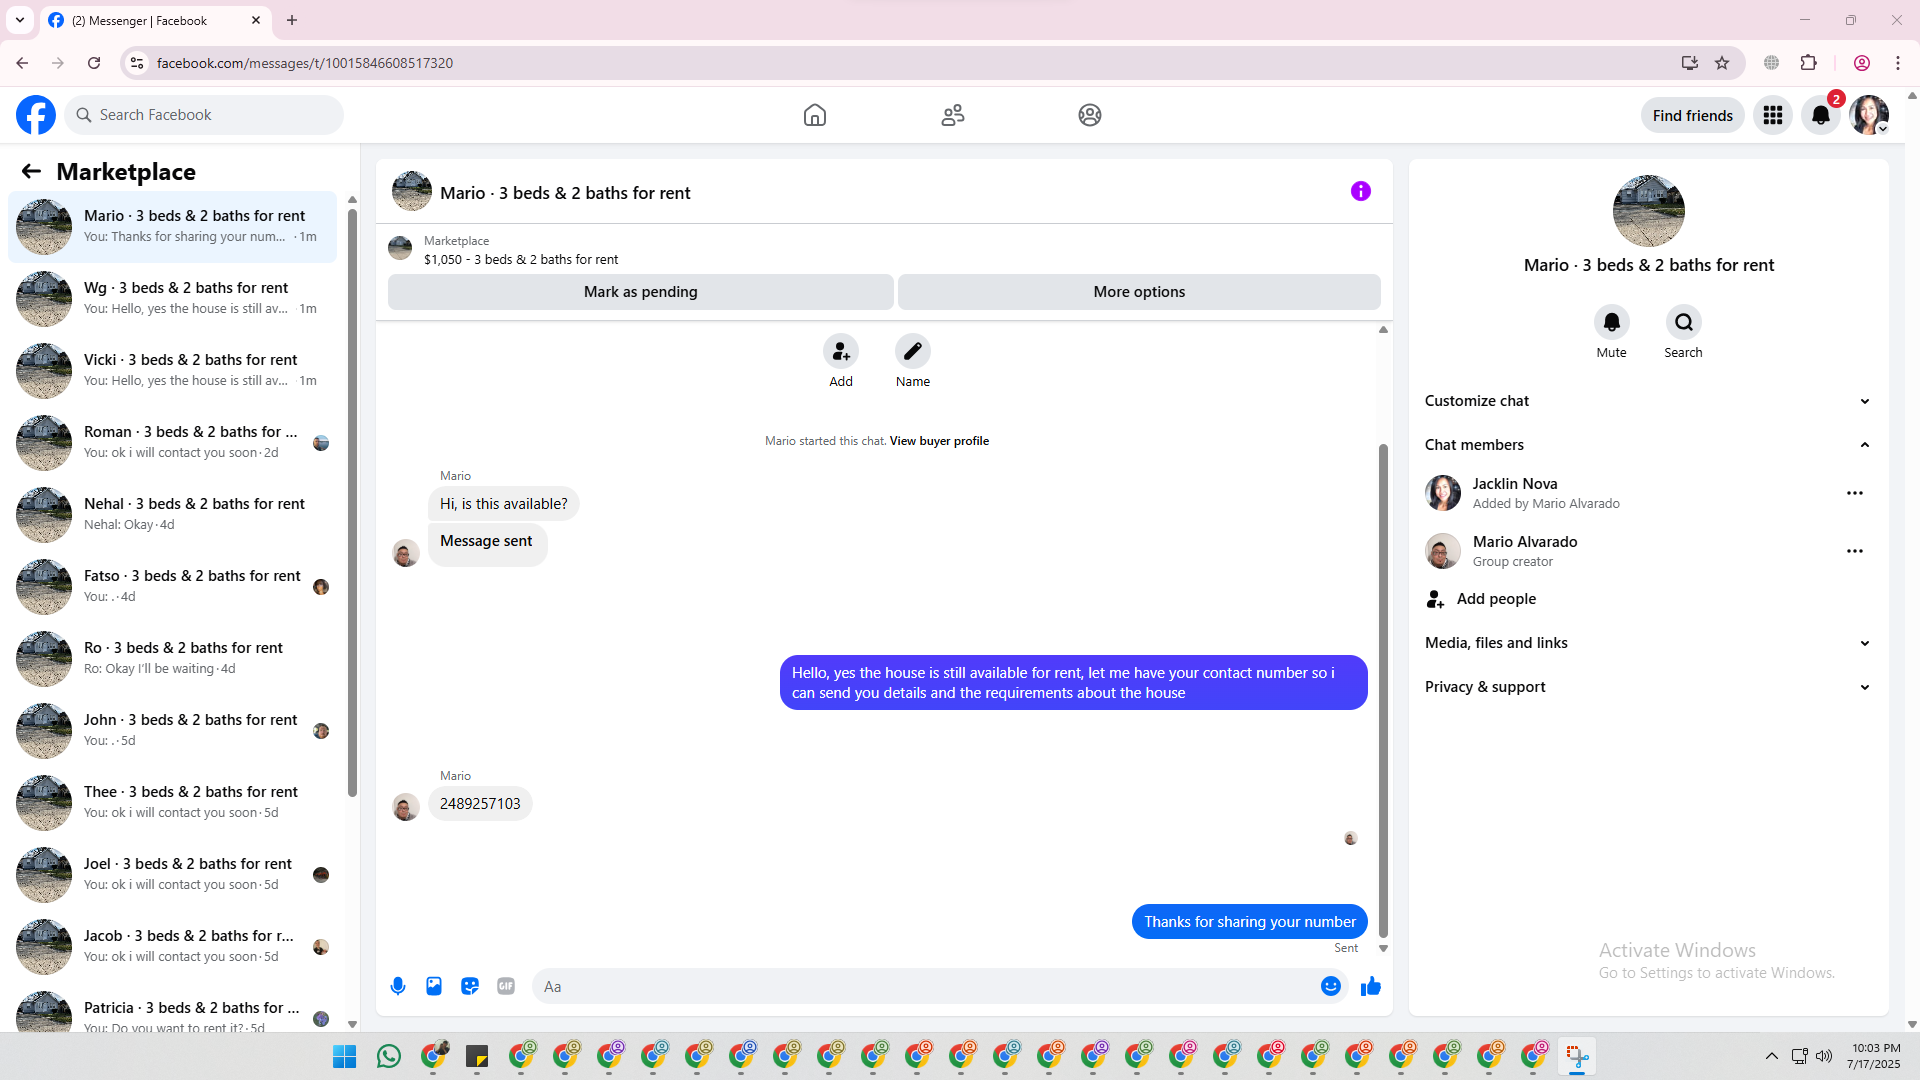Open the Nehal 3 beds conversation

[x=173, y=515]
